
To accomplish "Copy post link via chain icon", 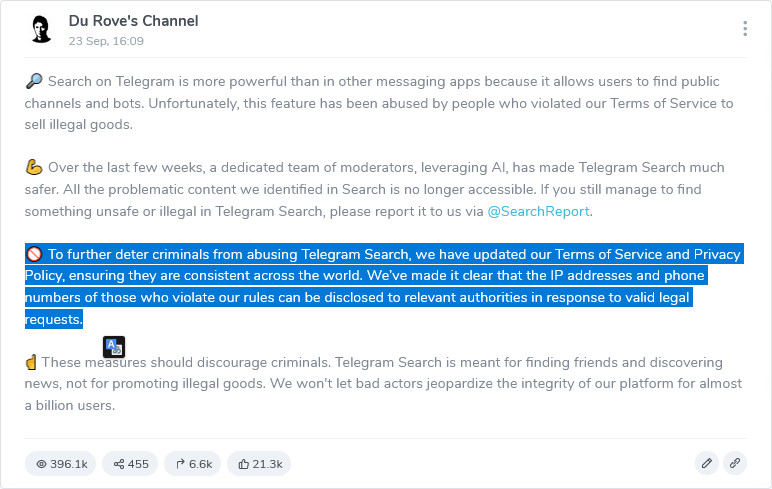I will point(735,463).
